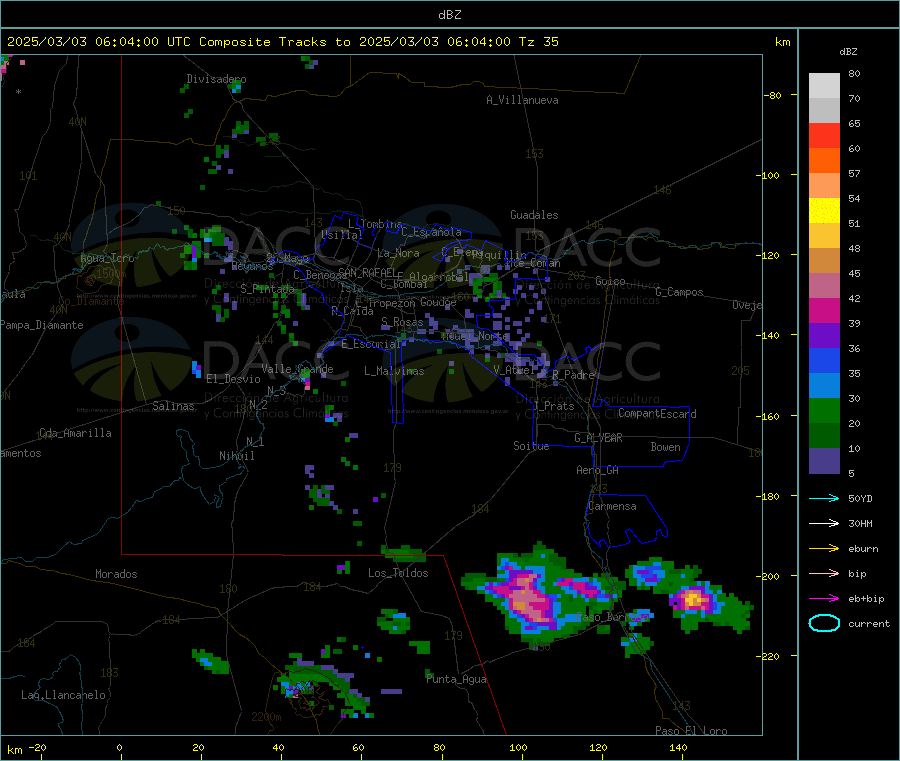Click the A_Villanueva map label

(522, 100)
